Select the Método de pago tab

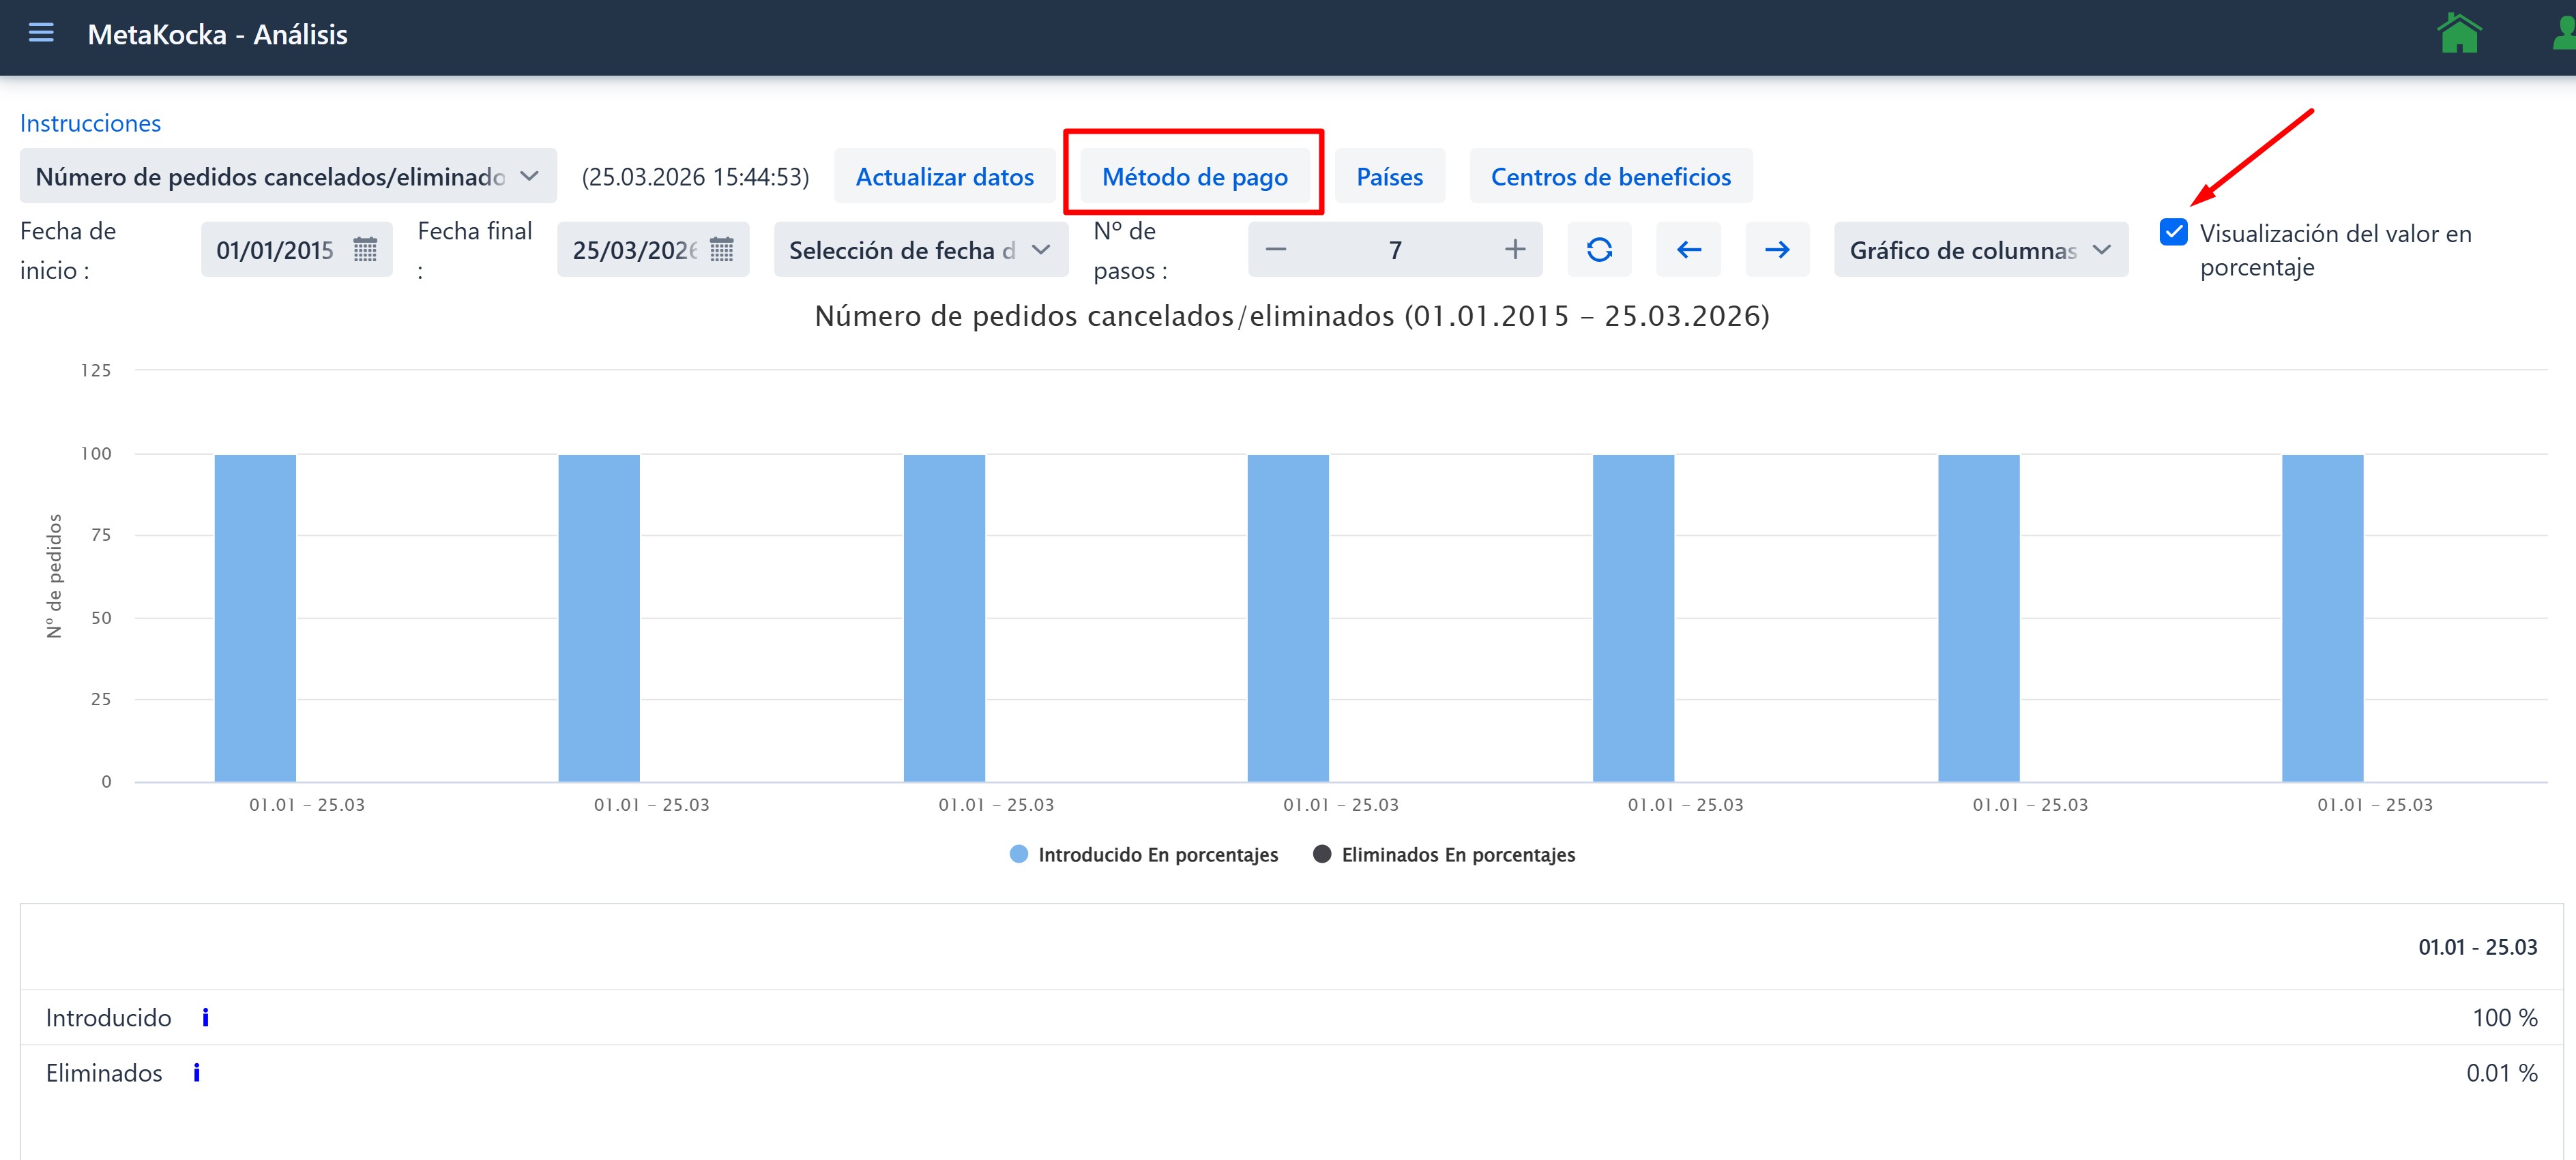click(x=1194, y=177)
